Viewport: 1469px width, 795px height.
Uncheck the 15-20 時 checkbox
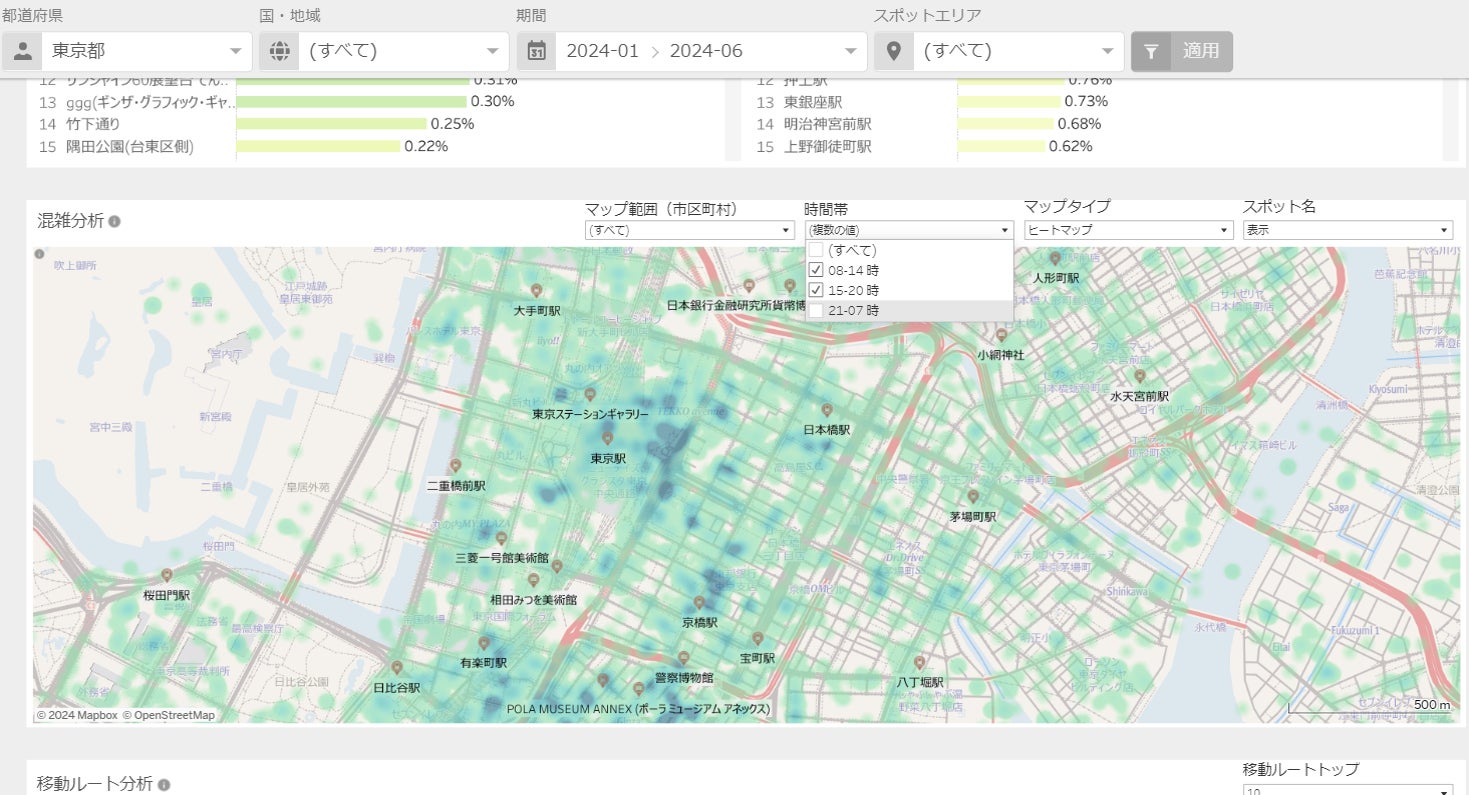[x=816, y=290]
